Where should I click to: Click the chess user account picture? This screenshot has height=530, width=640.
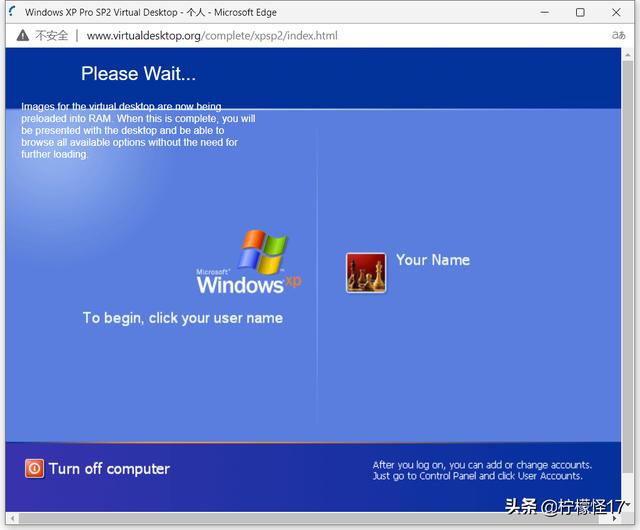click(366, 272)
